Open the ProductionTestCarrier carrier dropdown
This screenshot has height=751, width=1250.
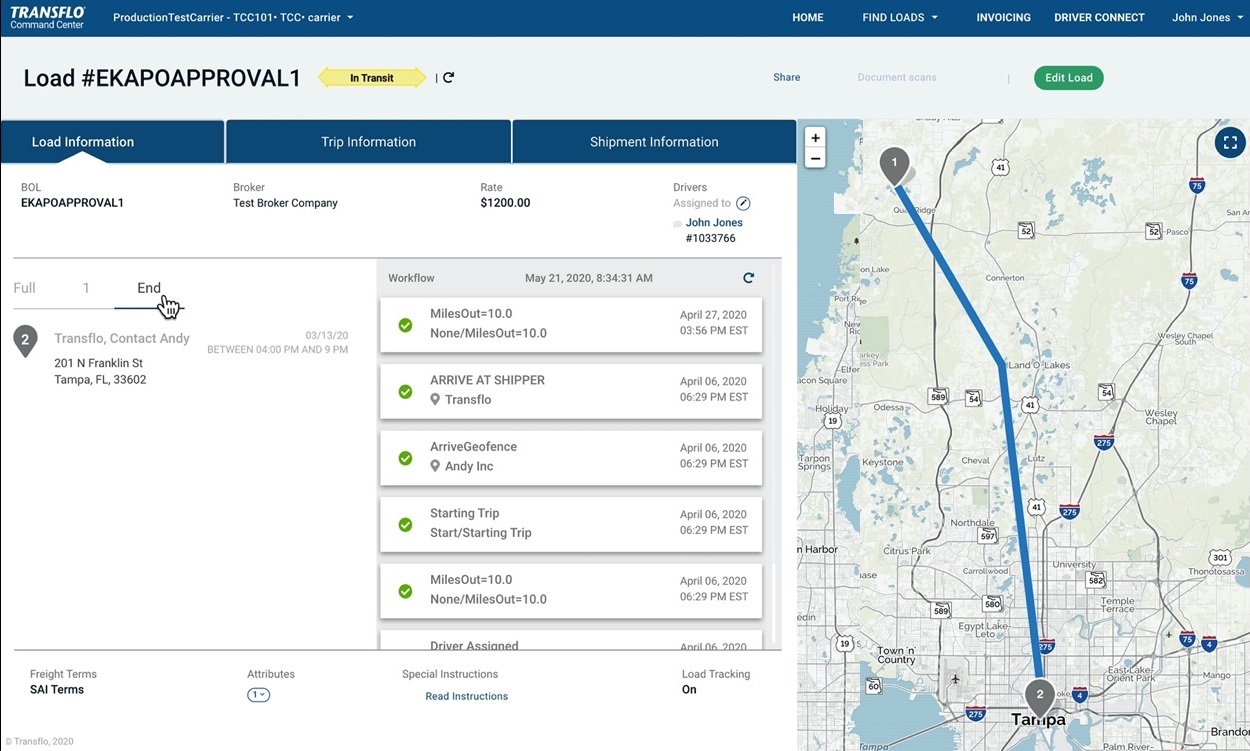click(233, 17)
